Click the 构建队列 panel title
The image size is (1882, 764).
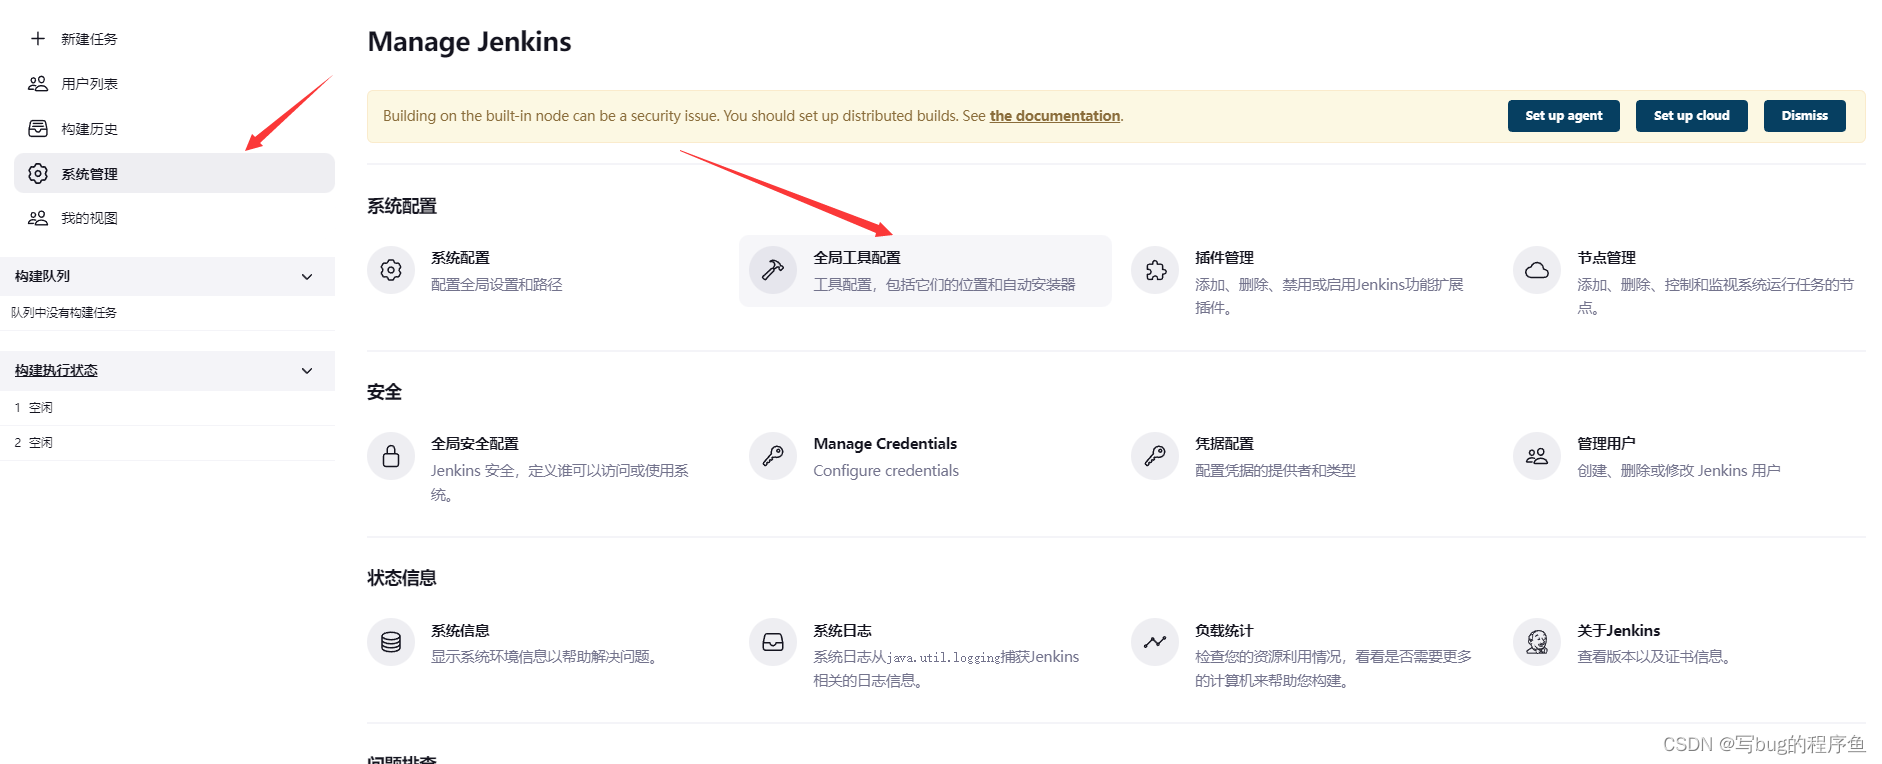pos(42,276)
